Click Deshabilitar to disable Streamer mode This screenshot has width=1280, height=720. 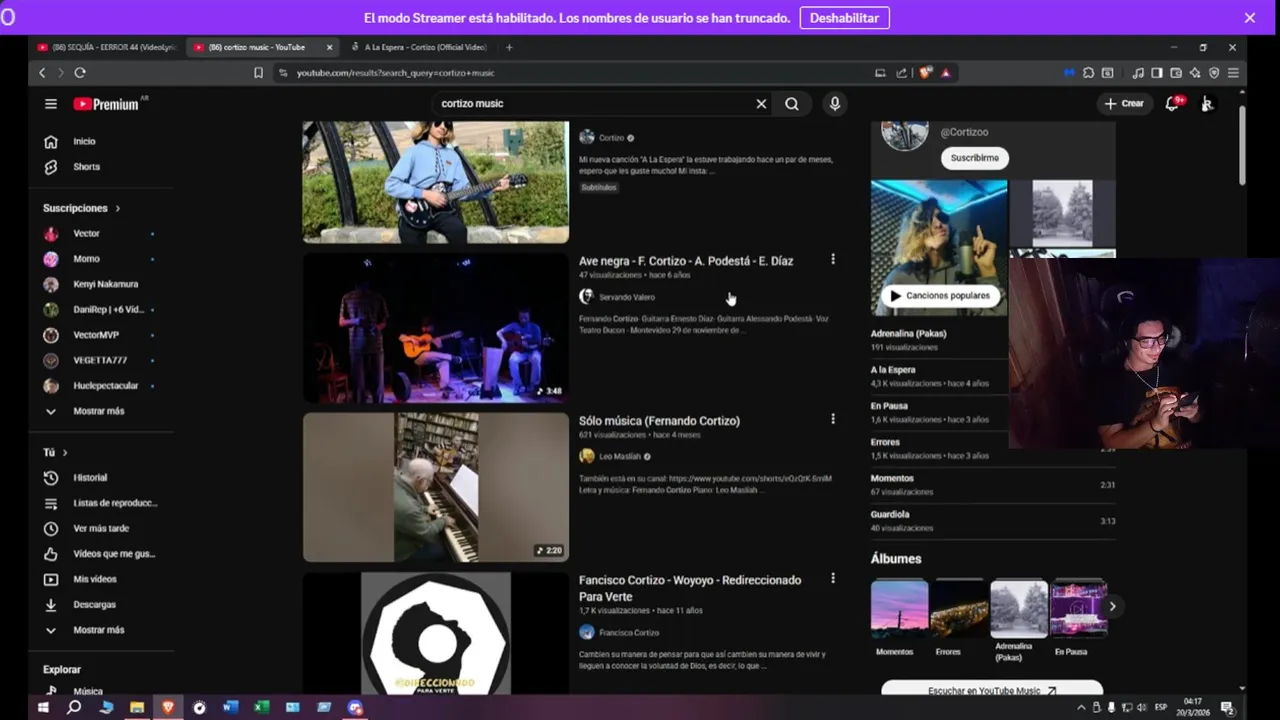(844, 18)
